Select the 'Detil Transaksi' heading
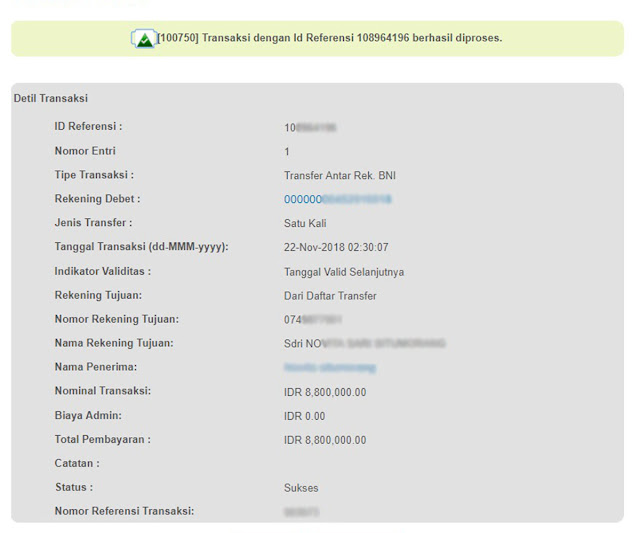 click(x=51, y=98)
